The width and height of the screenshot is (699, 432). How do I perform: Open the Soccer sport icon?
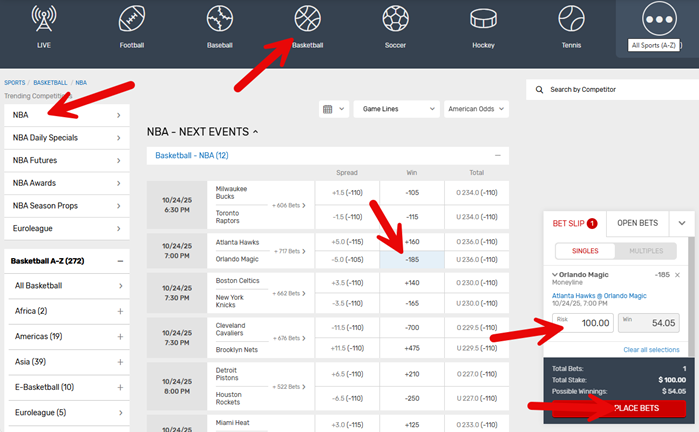[395, 19]
